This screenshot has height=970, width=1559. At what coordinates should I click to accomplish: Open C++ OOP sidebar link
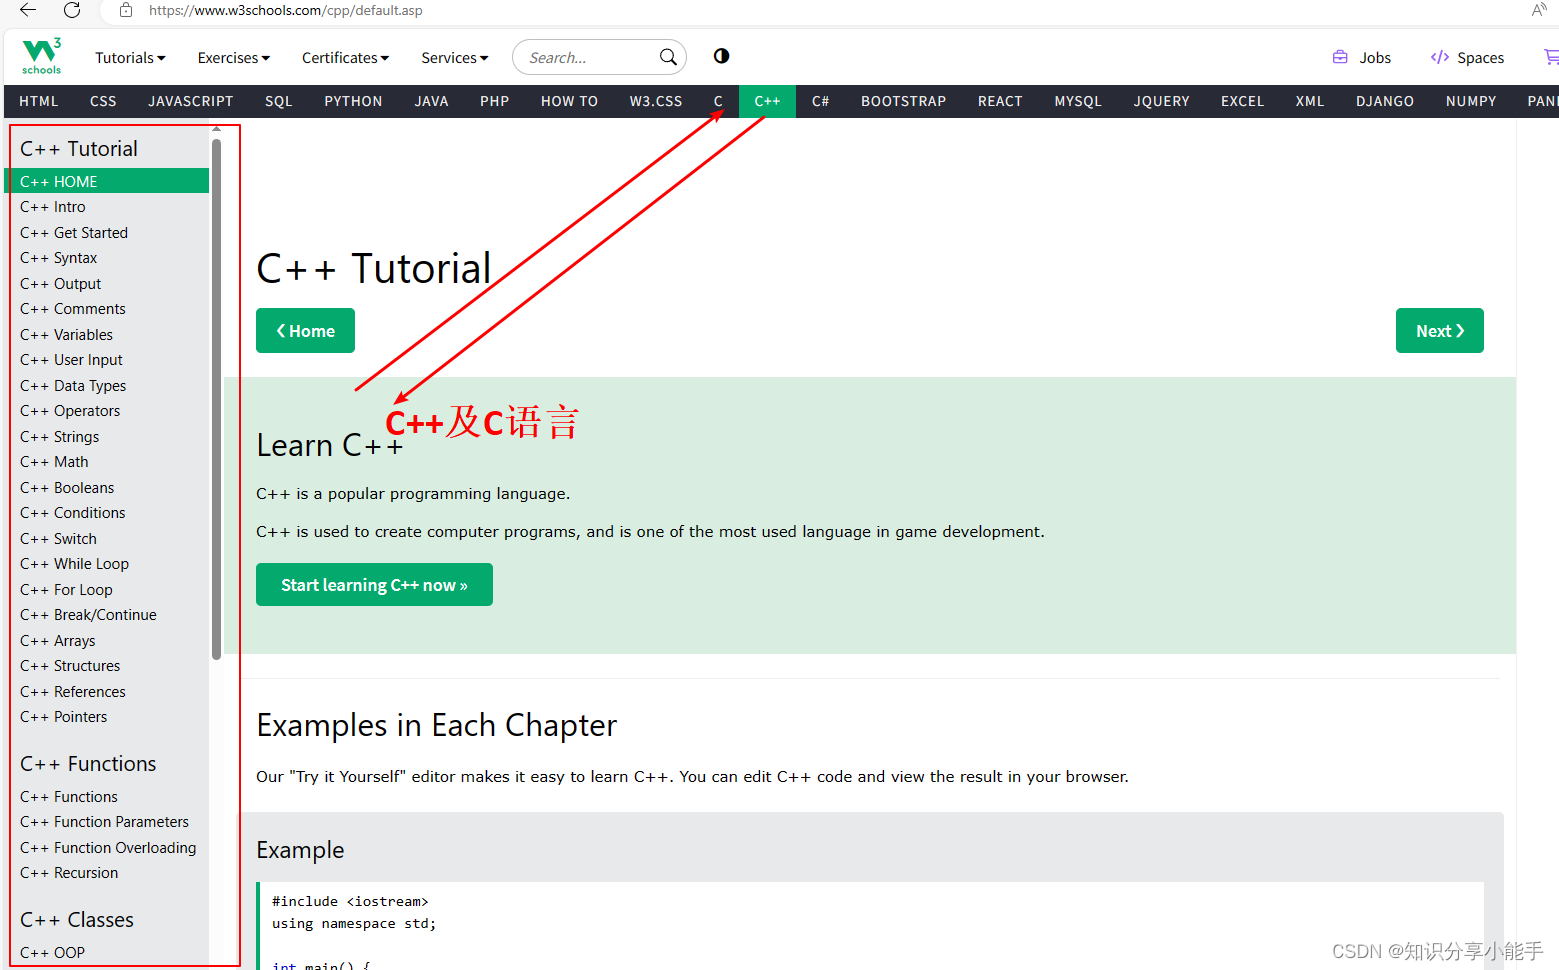pyautogui.click(x=107, y=953)
